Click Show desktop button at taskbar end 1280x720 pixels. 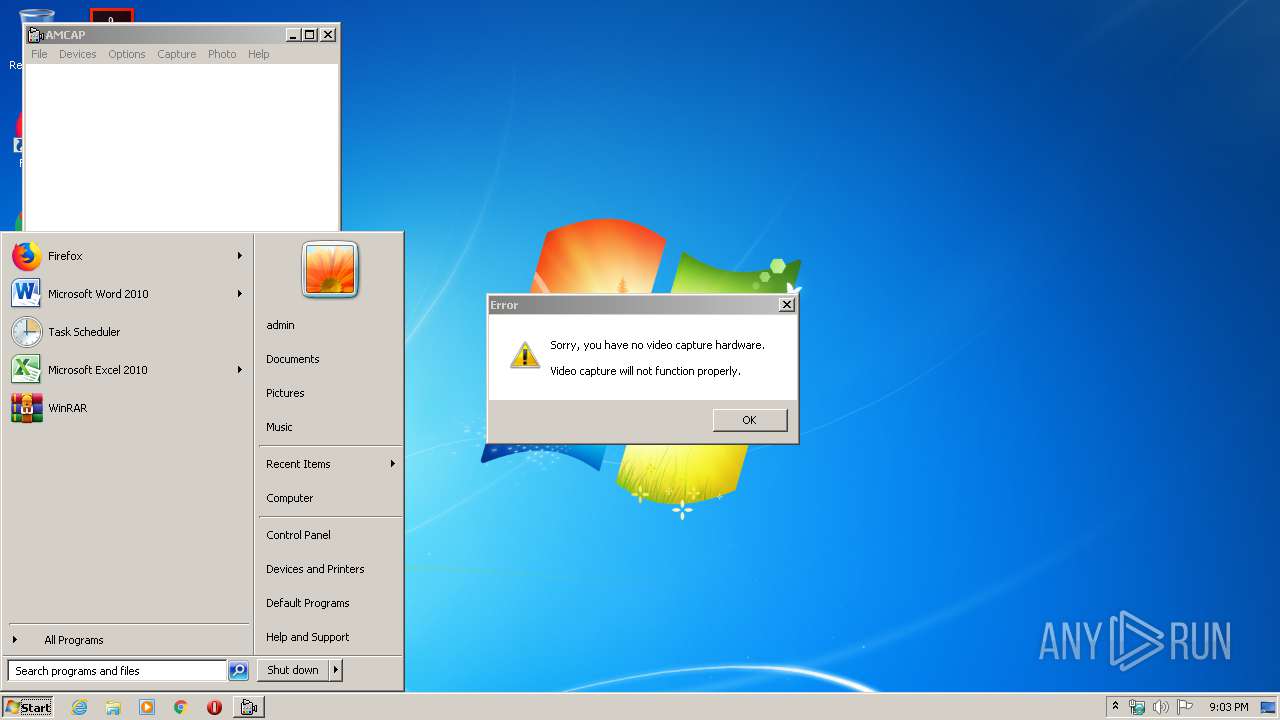(1269, 707)
